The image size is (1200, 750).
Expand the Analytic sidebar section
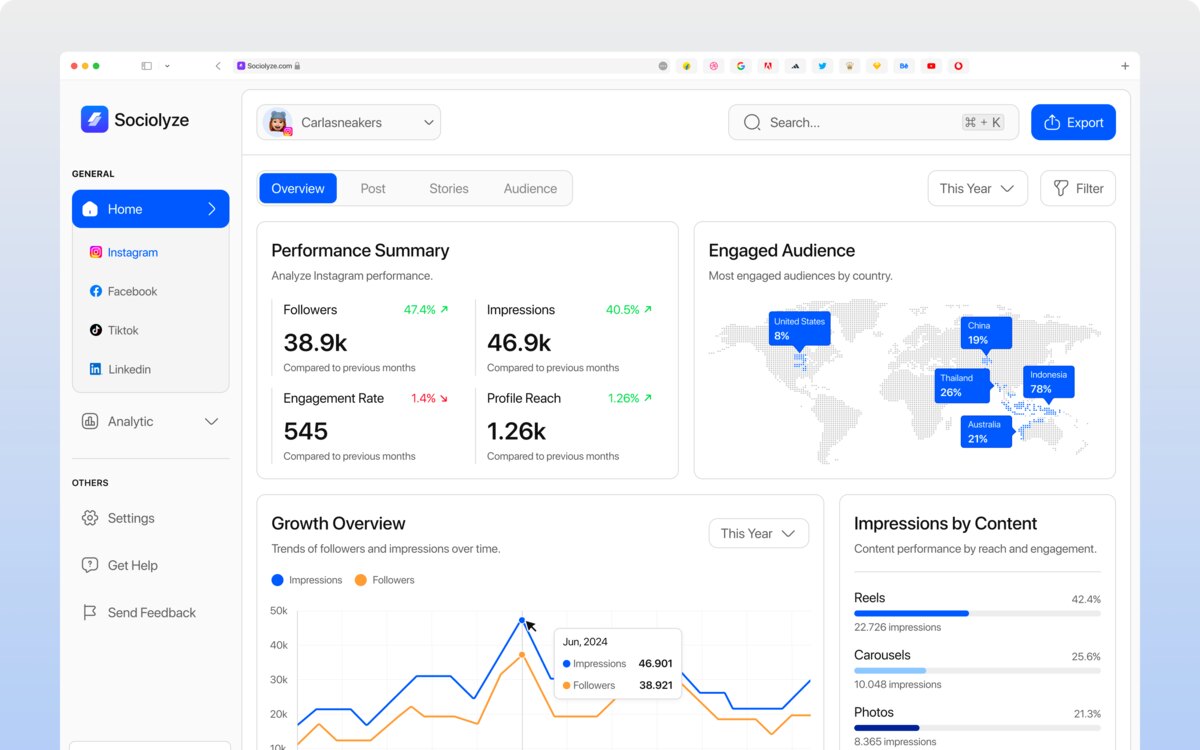[150, 421]
